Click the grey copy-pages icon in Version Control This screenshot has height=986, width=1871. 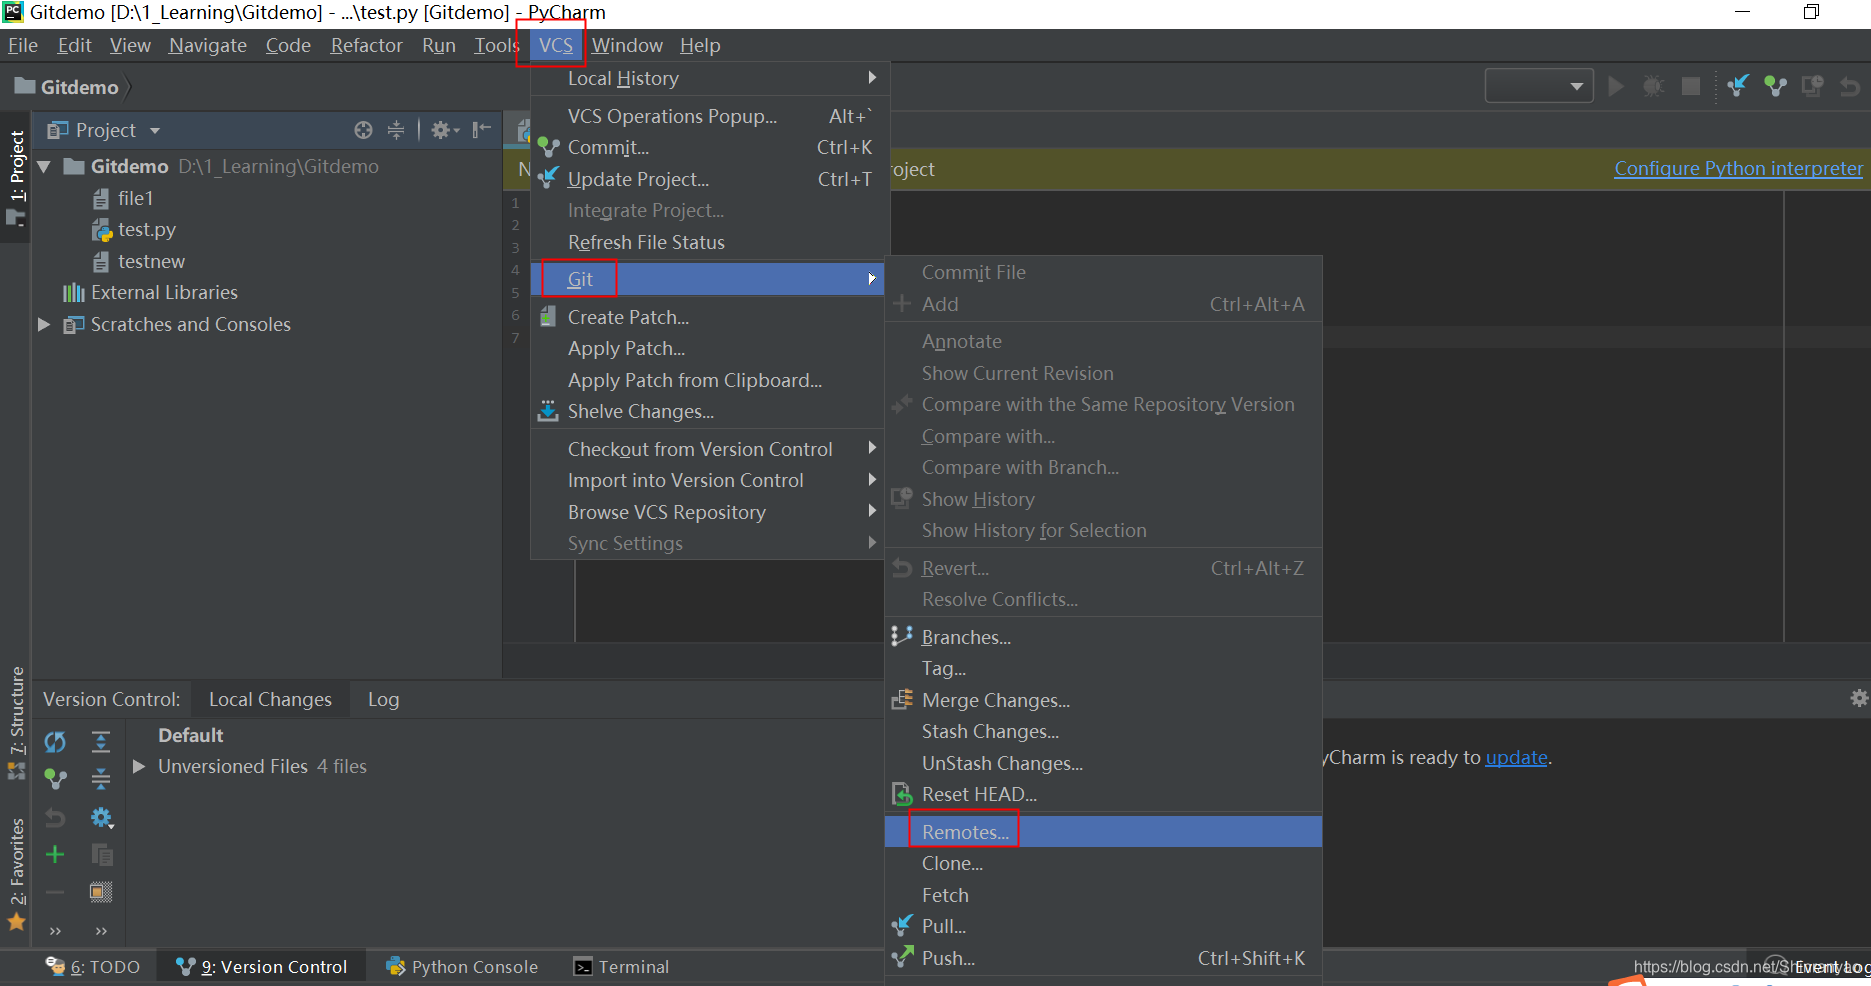coord(101,854)
